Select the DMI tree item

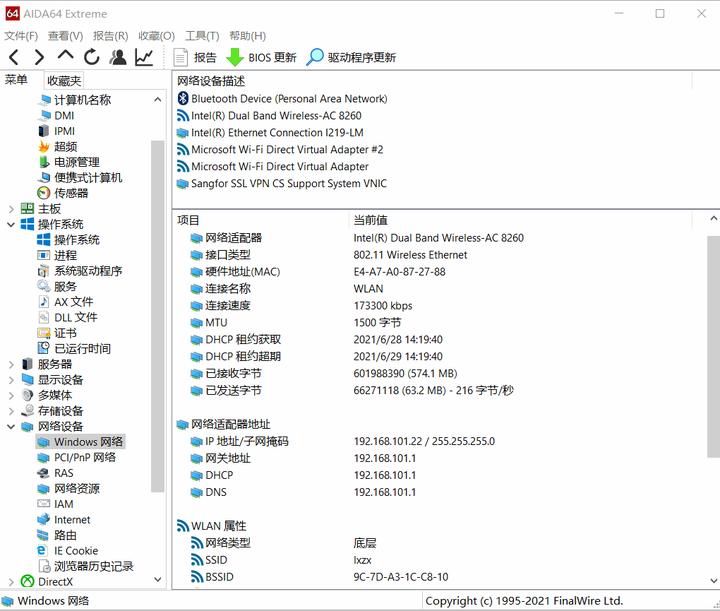coord(56,115)
